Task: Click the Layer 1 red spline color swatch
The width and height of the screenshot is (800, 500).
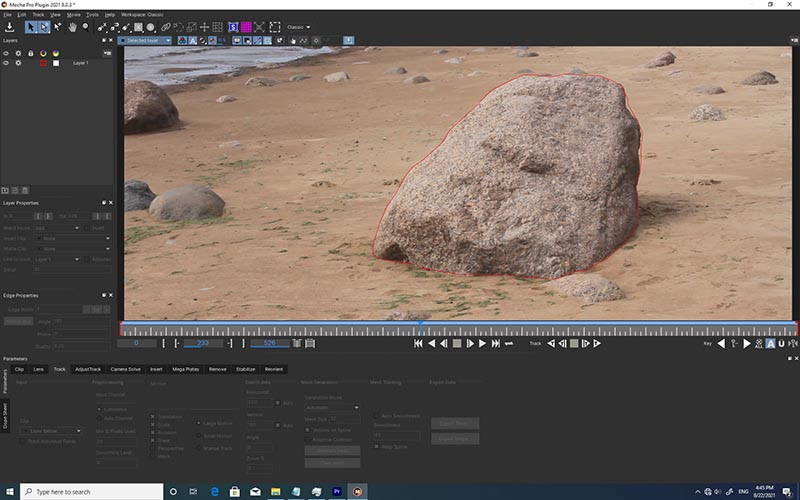Action: click(43, 63)
